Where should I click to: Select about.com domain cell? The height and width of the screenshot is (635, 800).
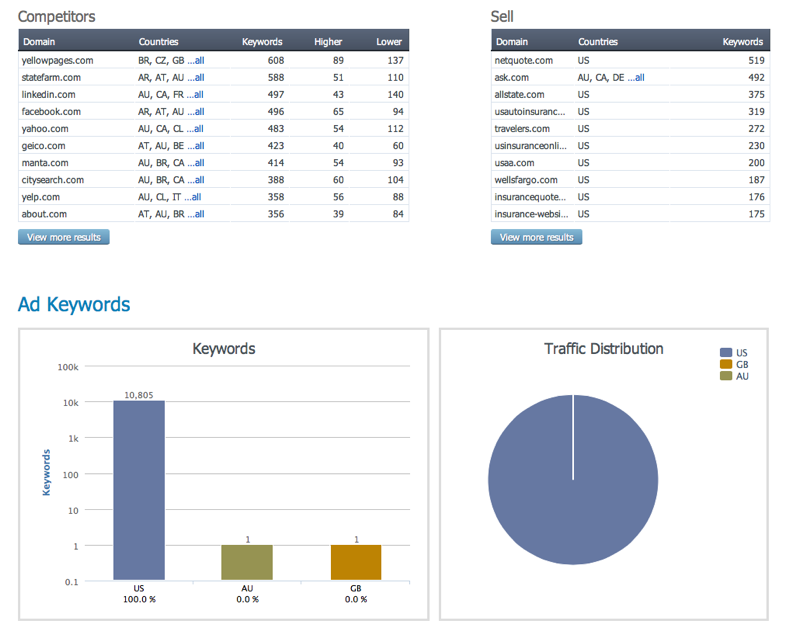coord(44,214)
